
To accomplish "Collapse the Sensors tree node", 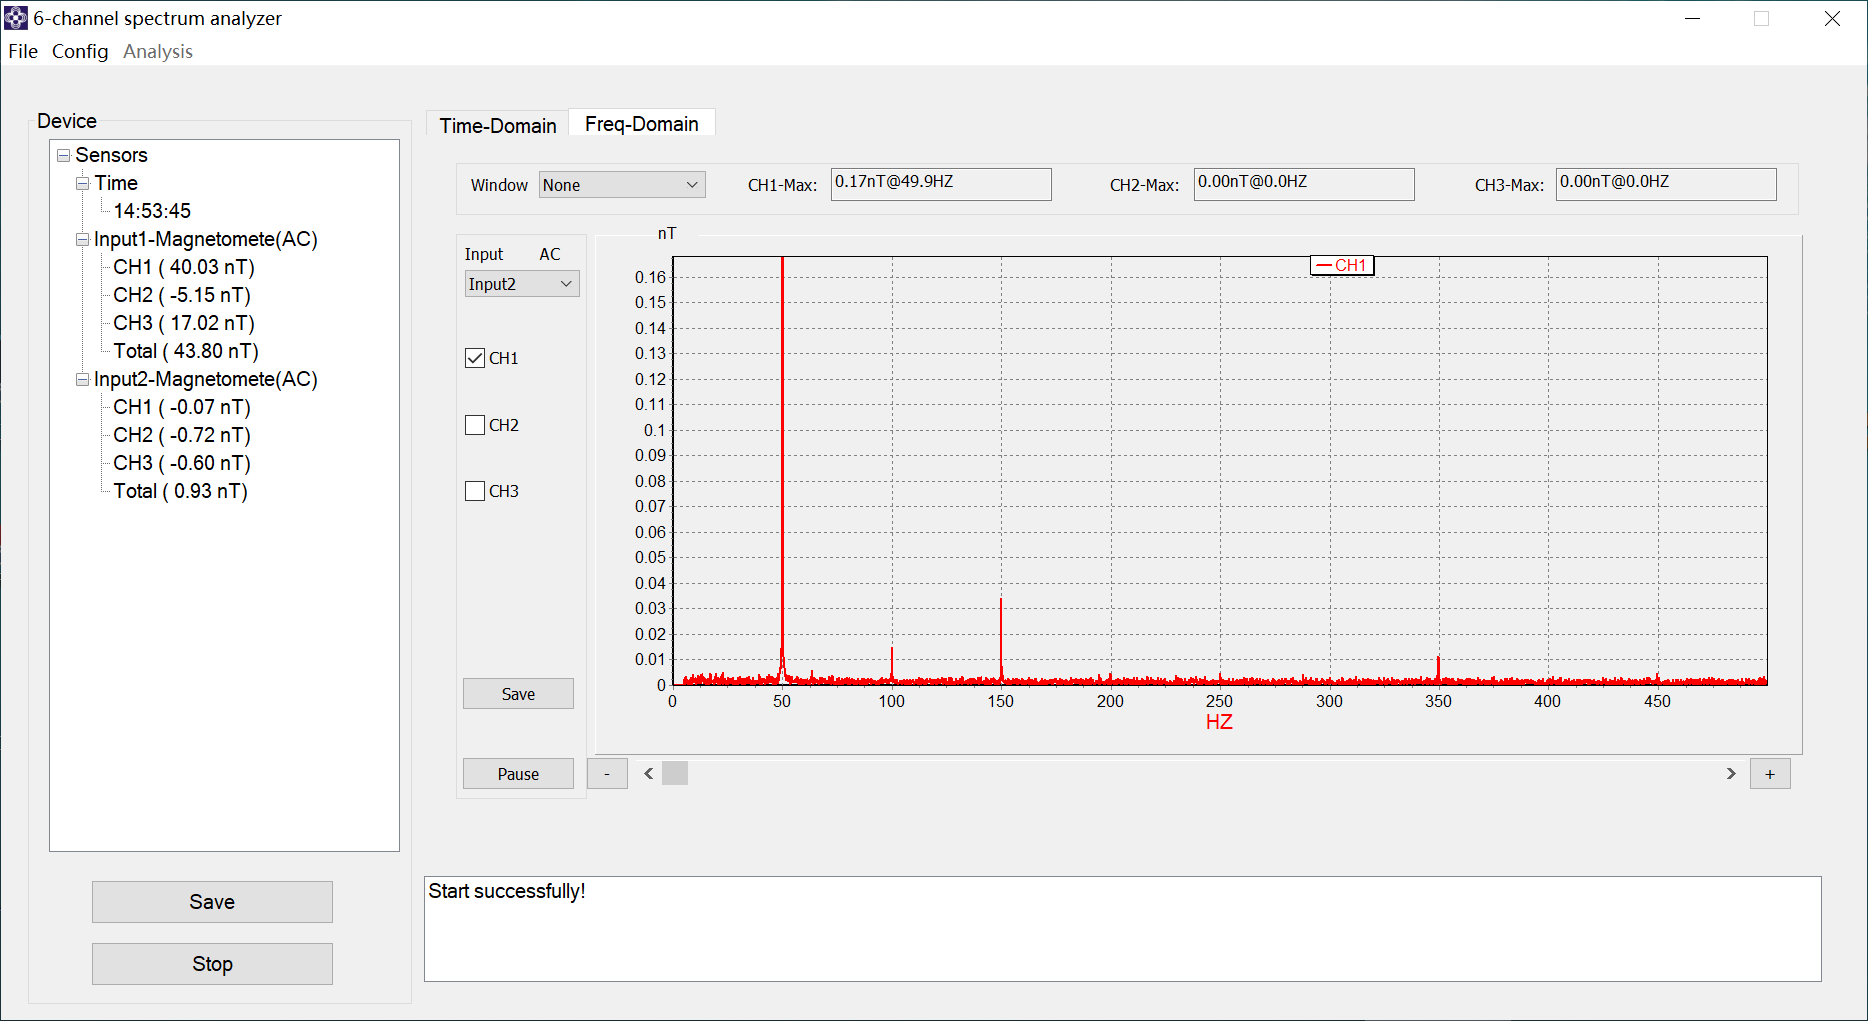I will pyautogui.click(x=64, y=155).
